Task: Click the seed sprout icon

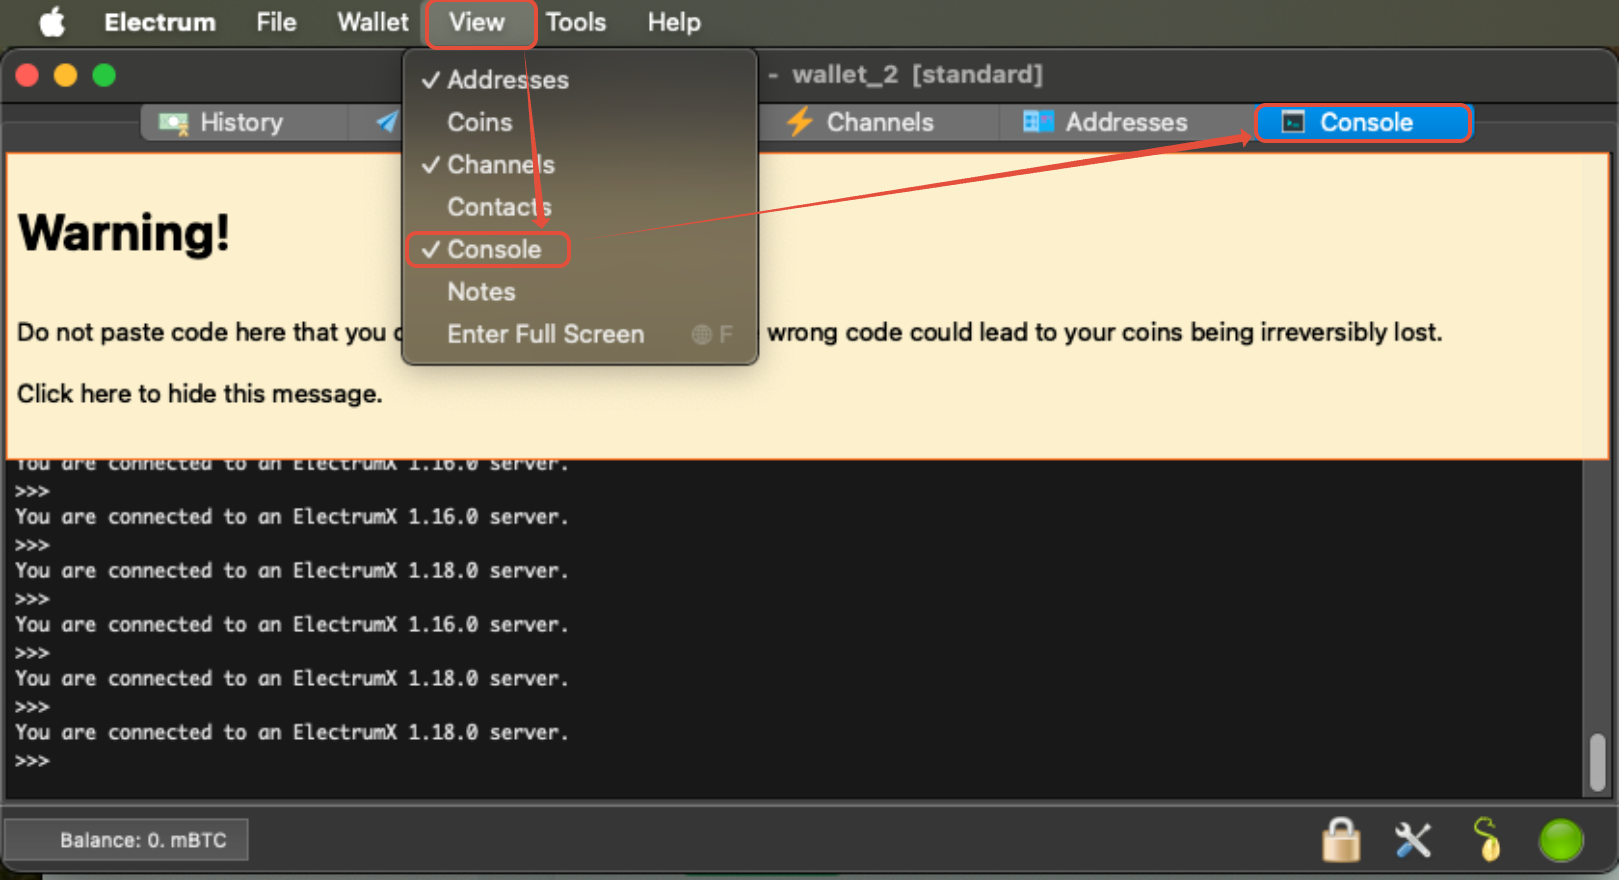Action: [x=1487, y=839]
